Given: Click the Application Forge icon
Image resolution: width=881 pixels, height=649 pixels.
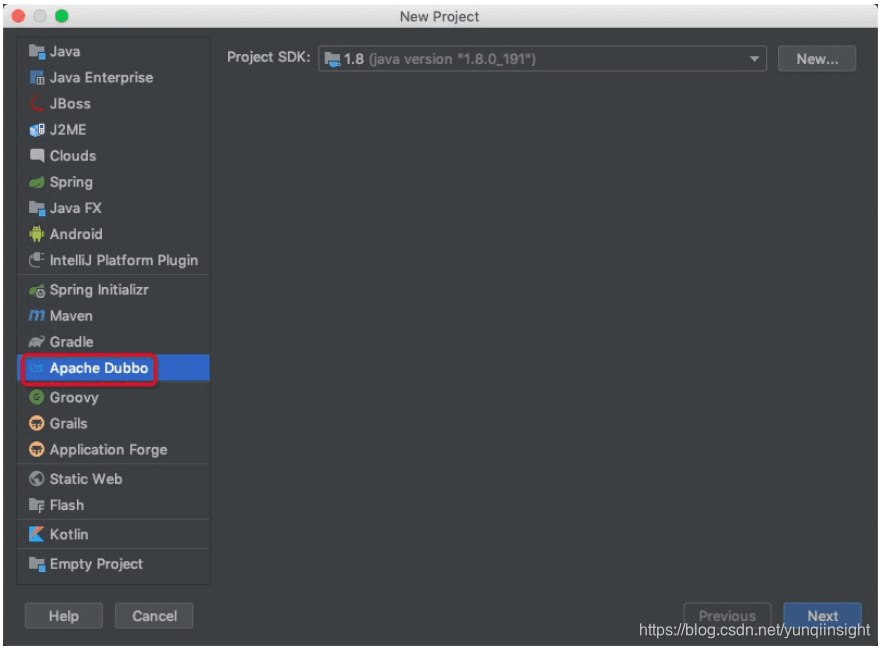Looking at the screenshot, I should click(x=37, y=450).
